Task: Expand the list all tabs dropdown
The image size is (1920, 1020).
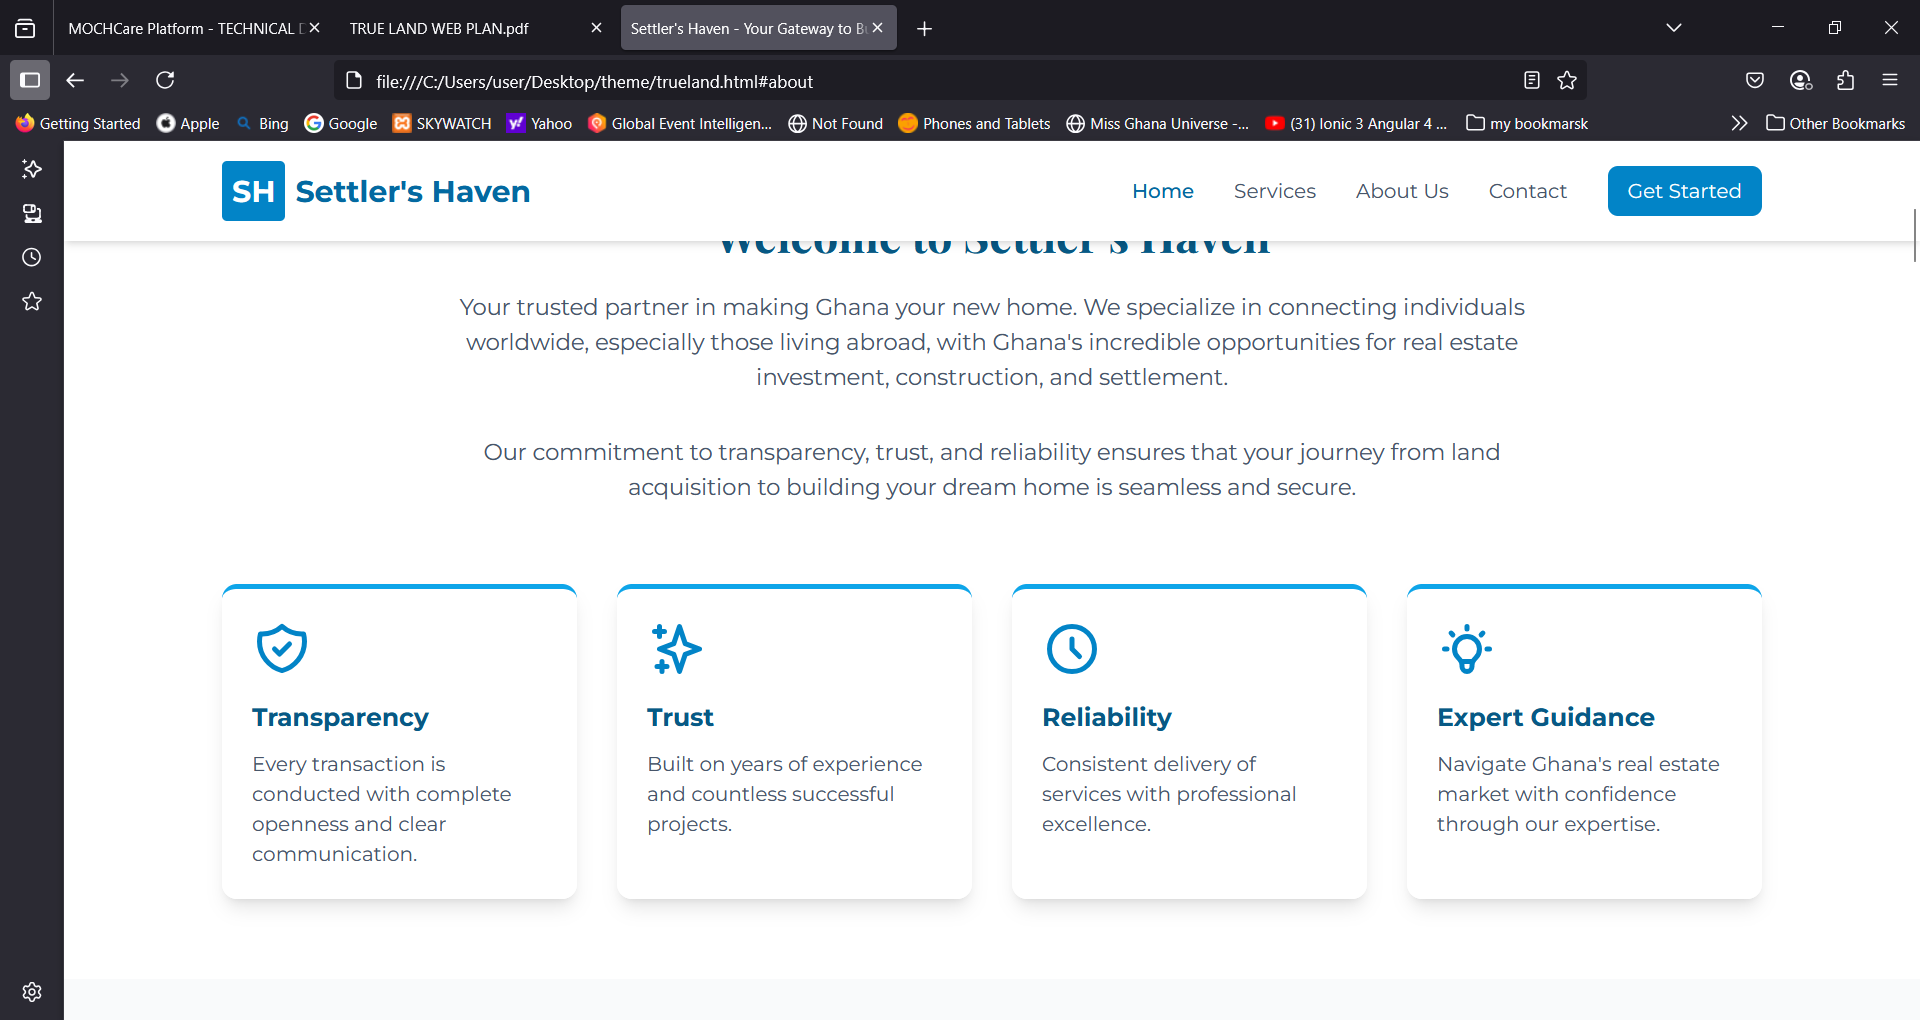Action: (x=1673, y=28)
